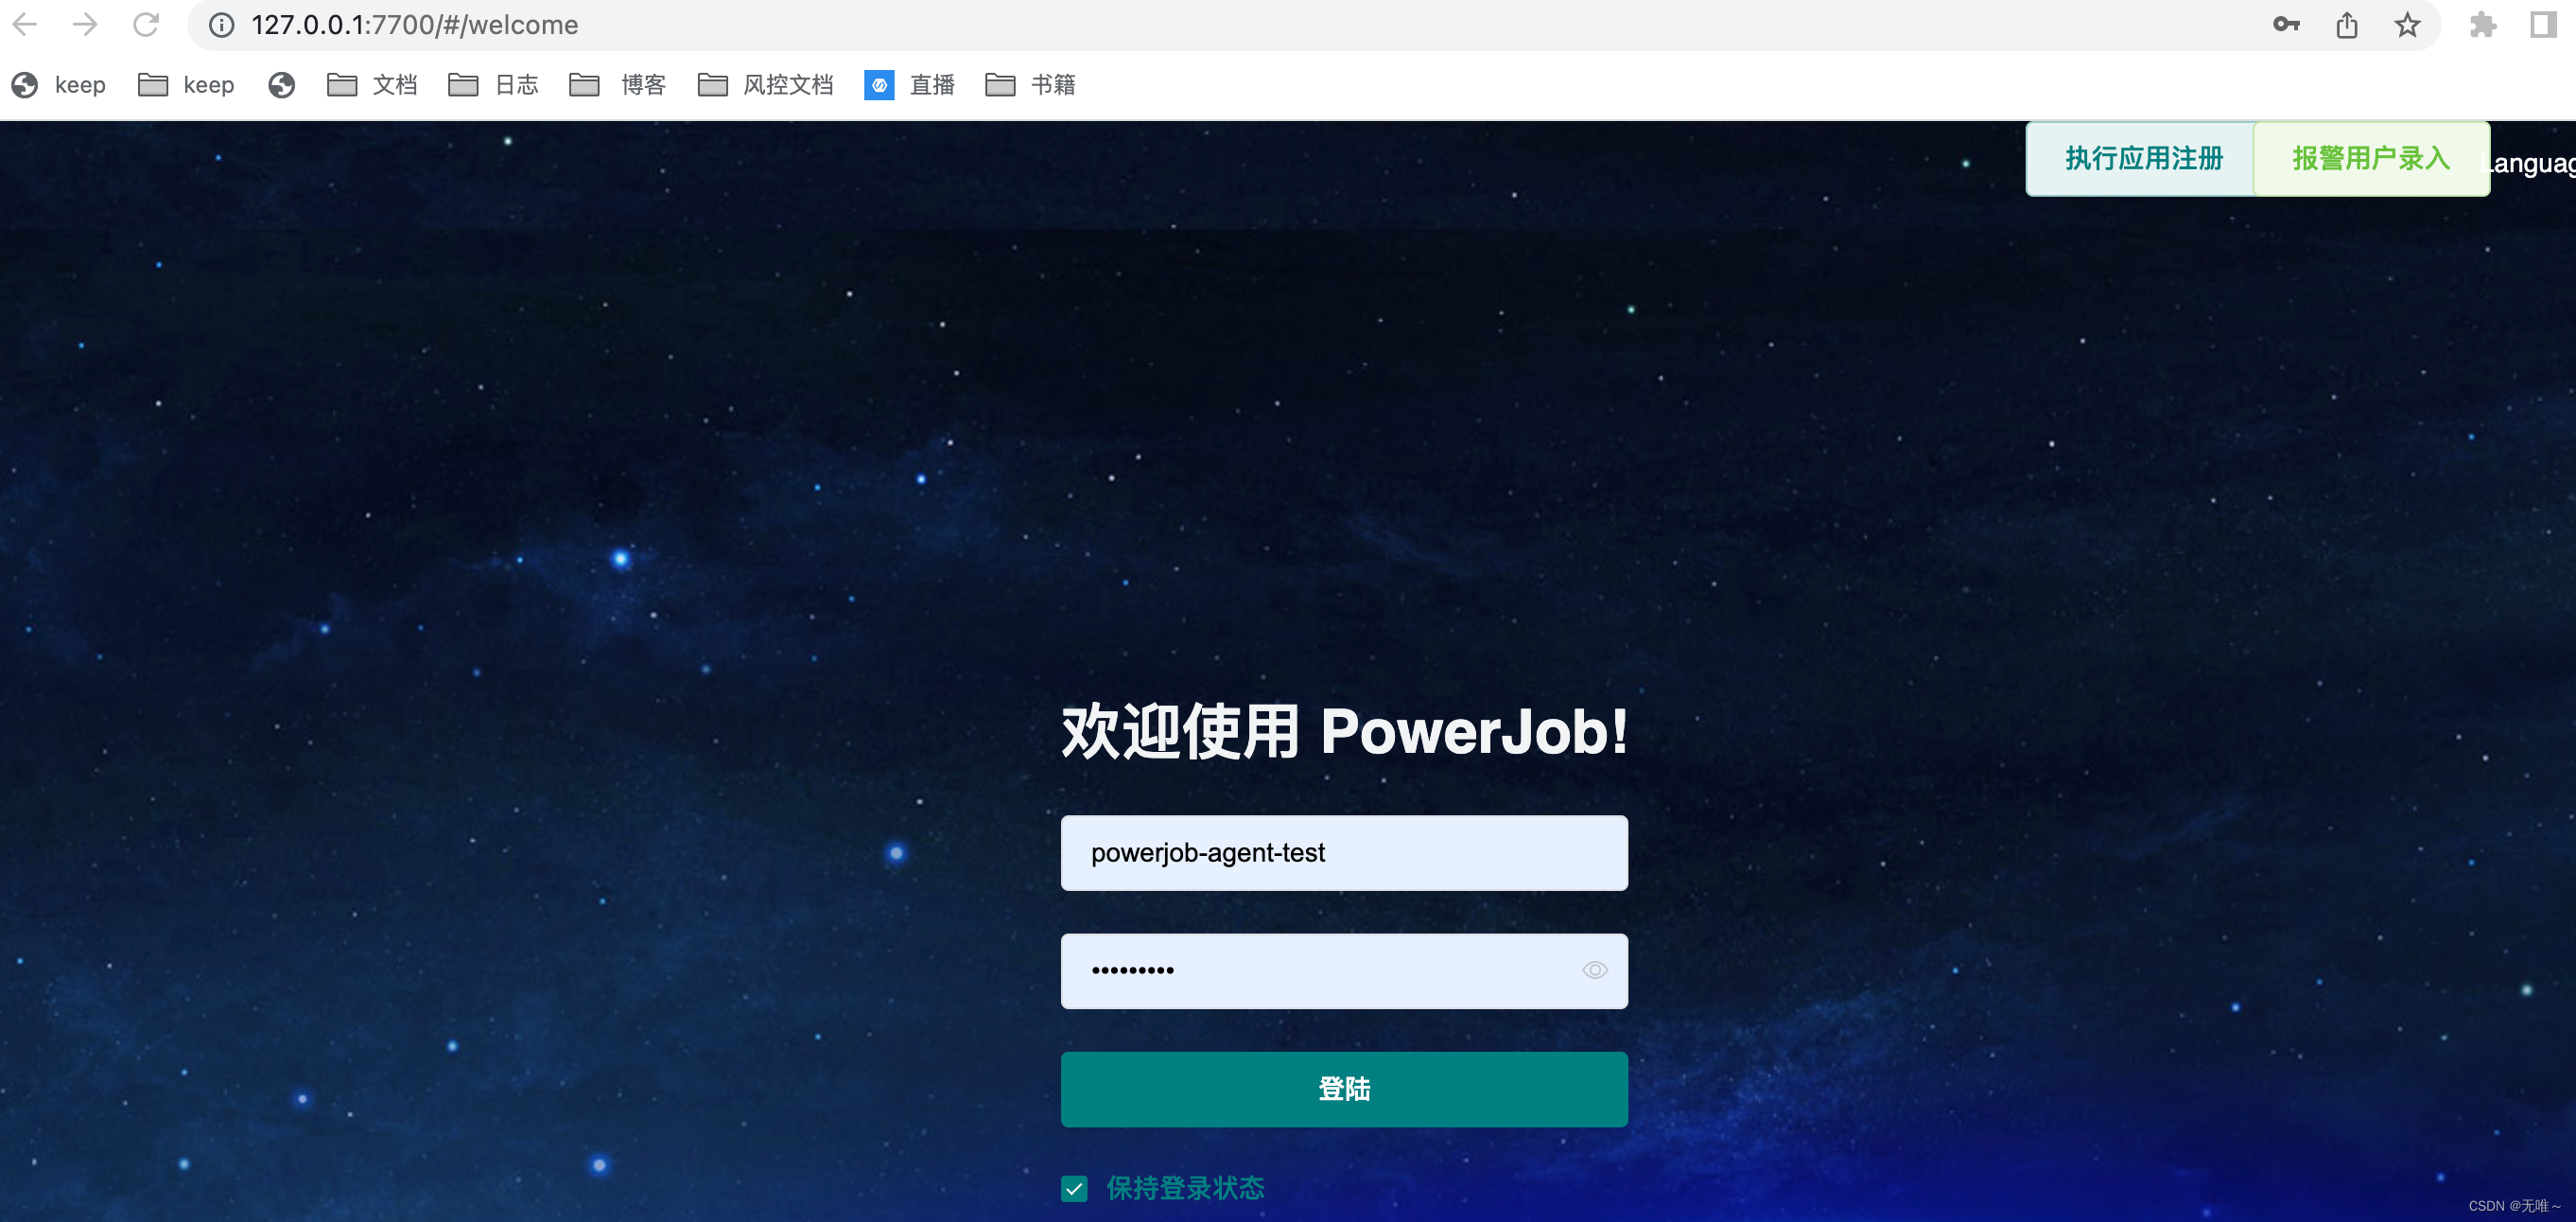Open the extensions puzzle icon

click(x=2482, y=24)
